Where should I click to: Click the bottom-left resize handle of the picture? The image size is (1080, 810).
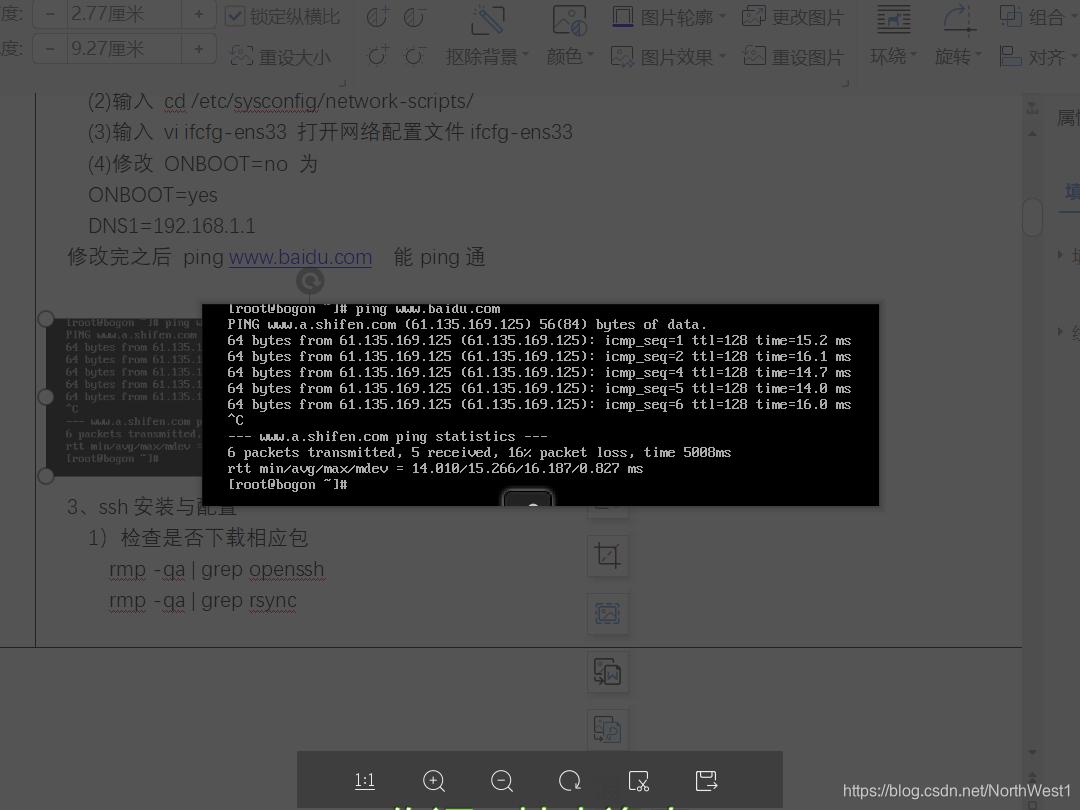[x=45, y=475]
